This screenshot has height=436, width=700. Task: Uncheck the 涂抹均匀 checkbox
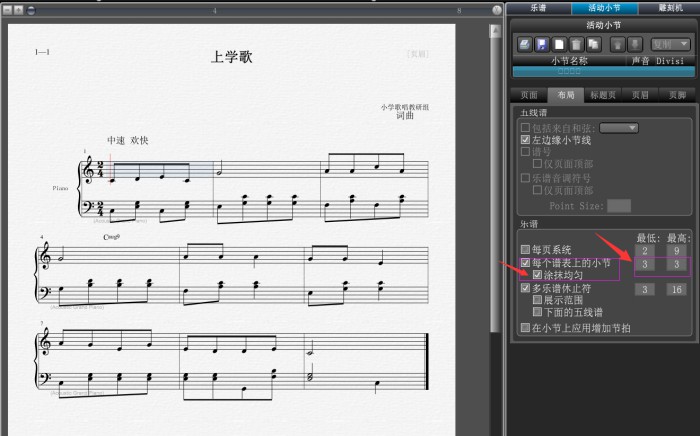(538, 274)
